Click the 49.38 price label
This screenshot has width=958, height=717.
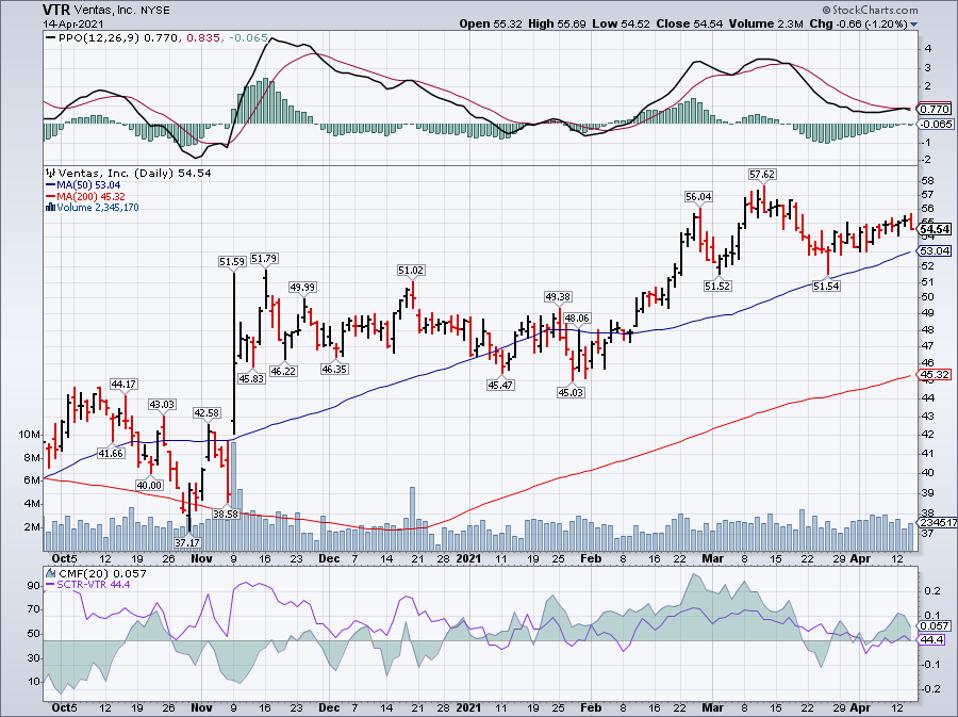click(x=558, y=297)
